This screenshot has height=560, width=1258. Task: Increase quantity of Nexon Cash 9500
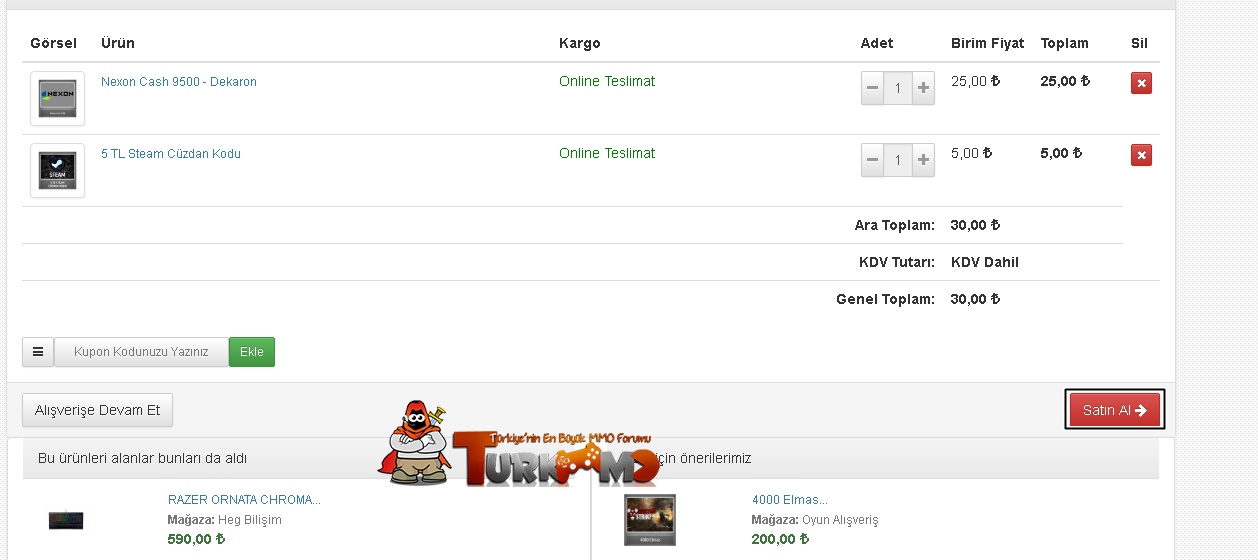pyautogui.click(x=923, y=88)
